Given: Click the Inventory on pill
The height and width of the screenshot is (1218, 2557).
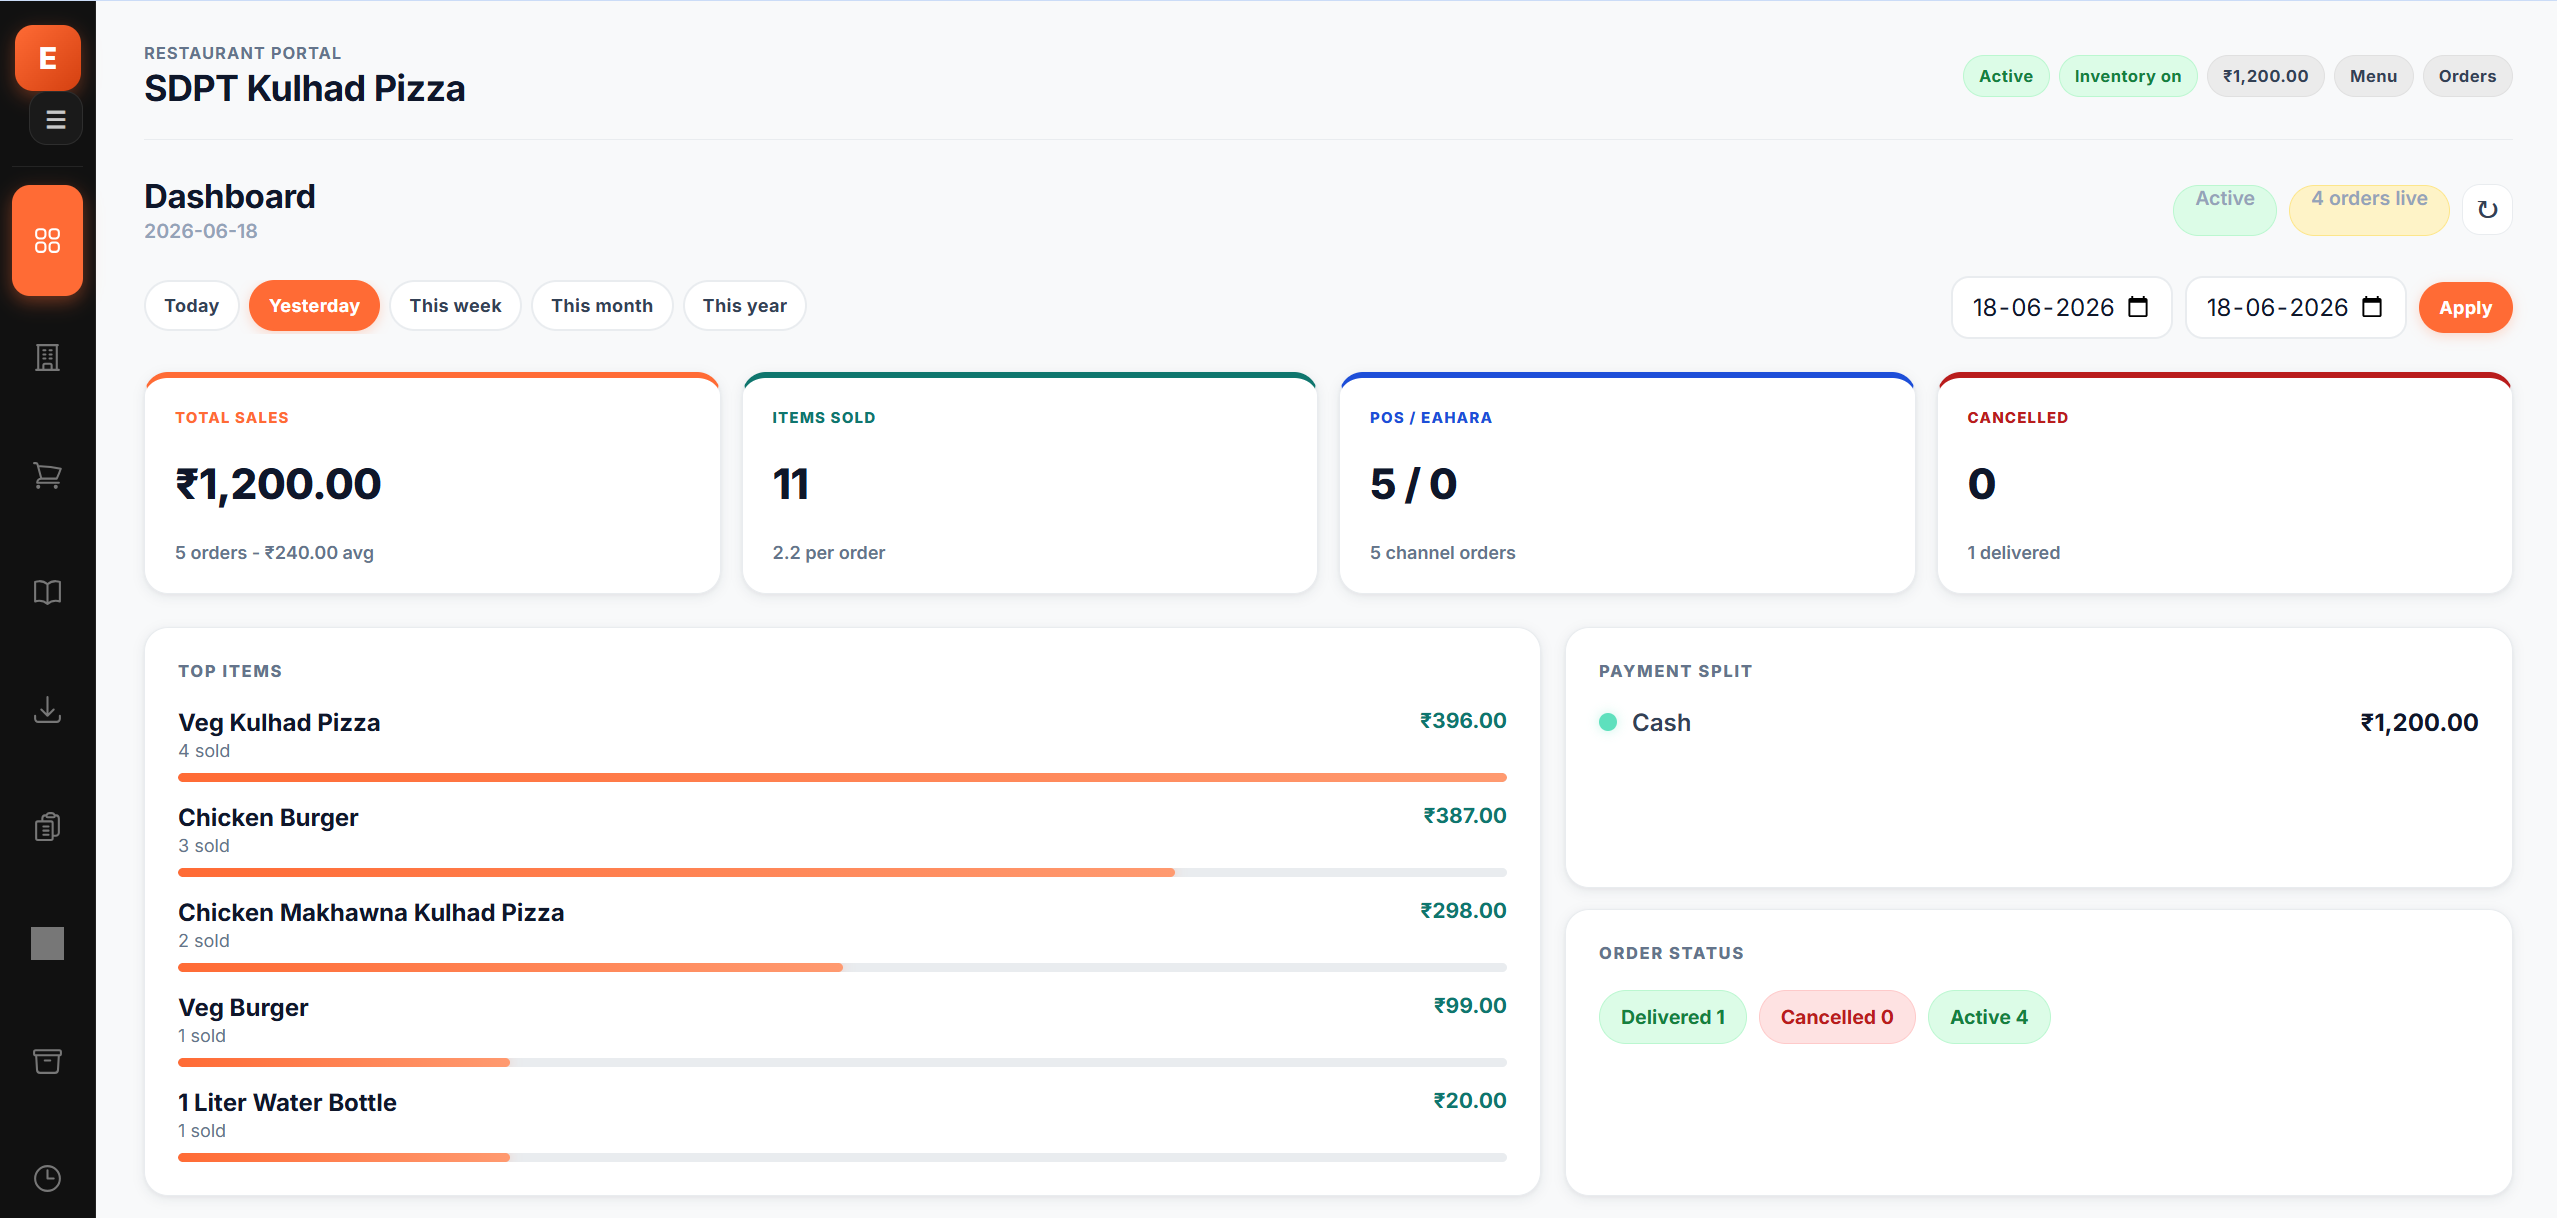Looking at the screenshot, I should (2128, 76).
